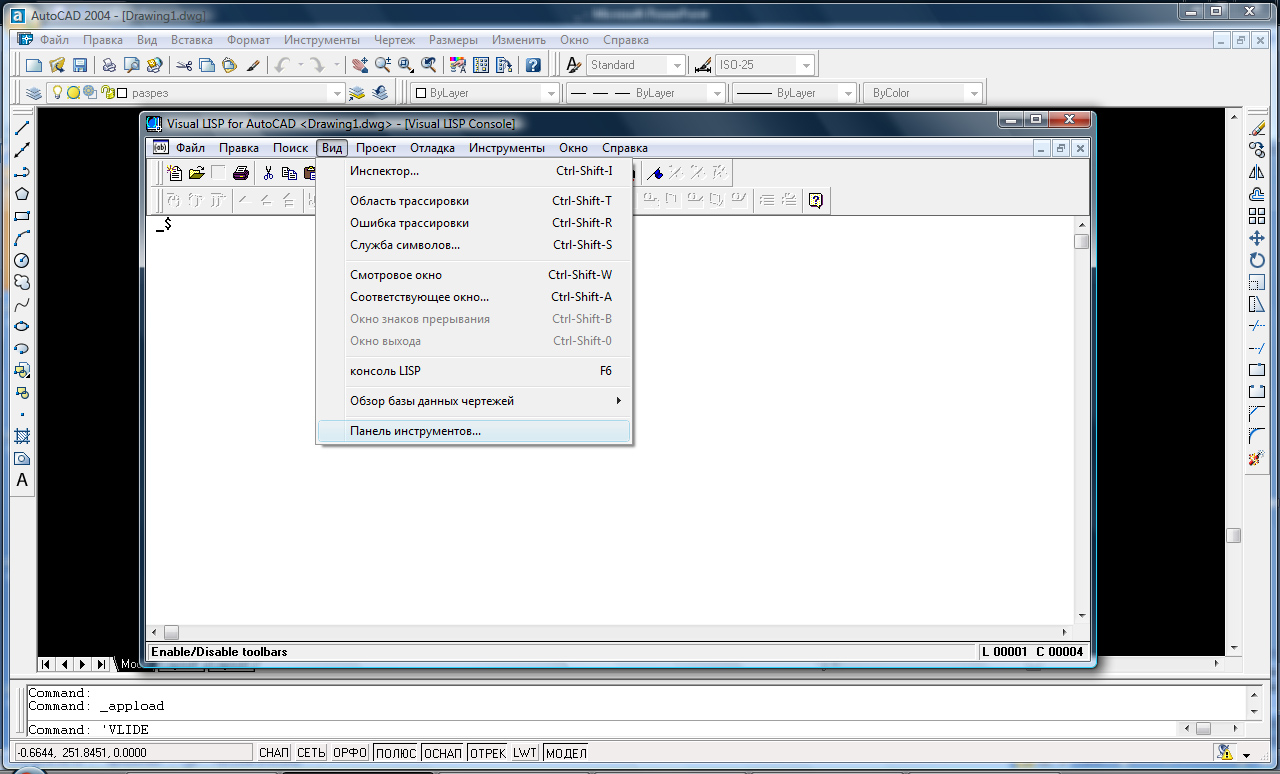Go to first layout tab arrow

pyautogui.click(x=47, y=664)
